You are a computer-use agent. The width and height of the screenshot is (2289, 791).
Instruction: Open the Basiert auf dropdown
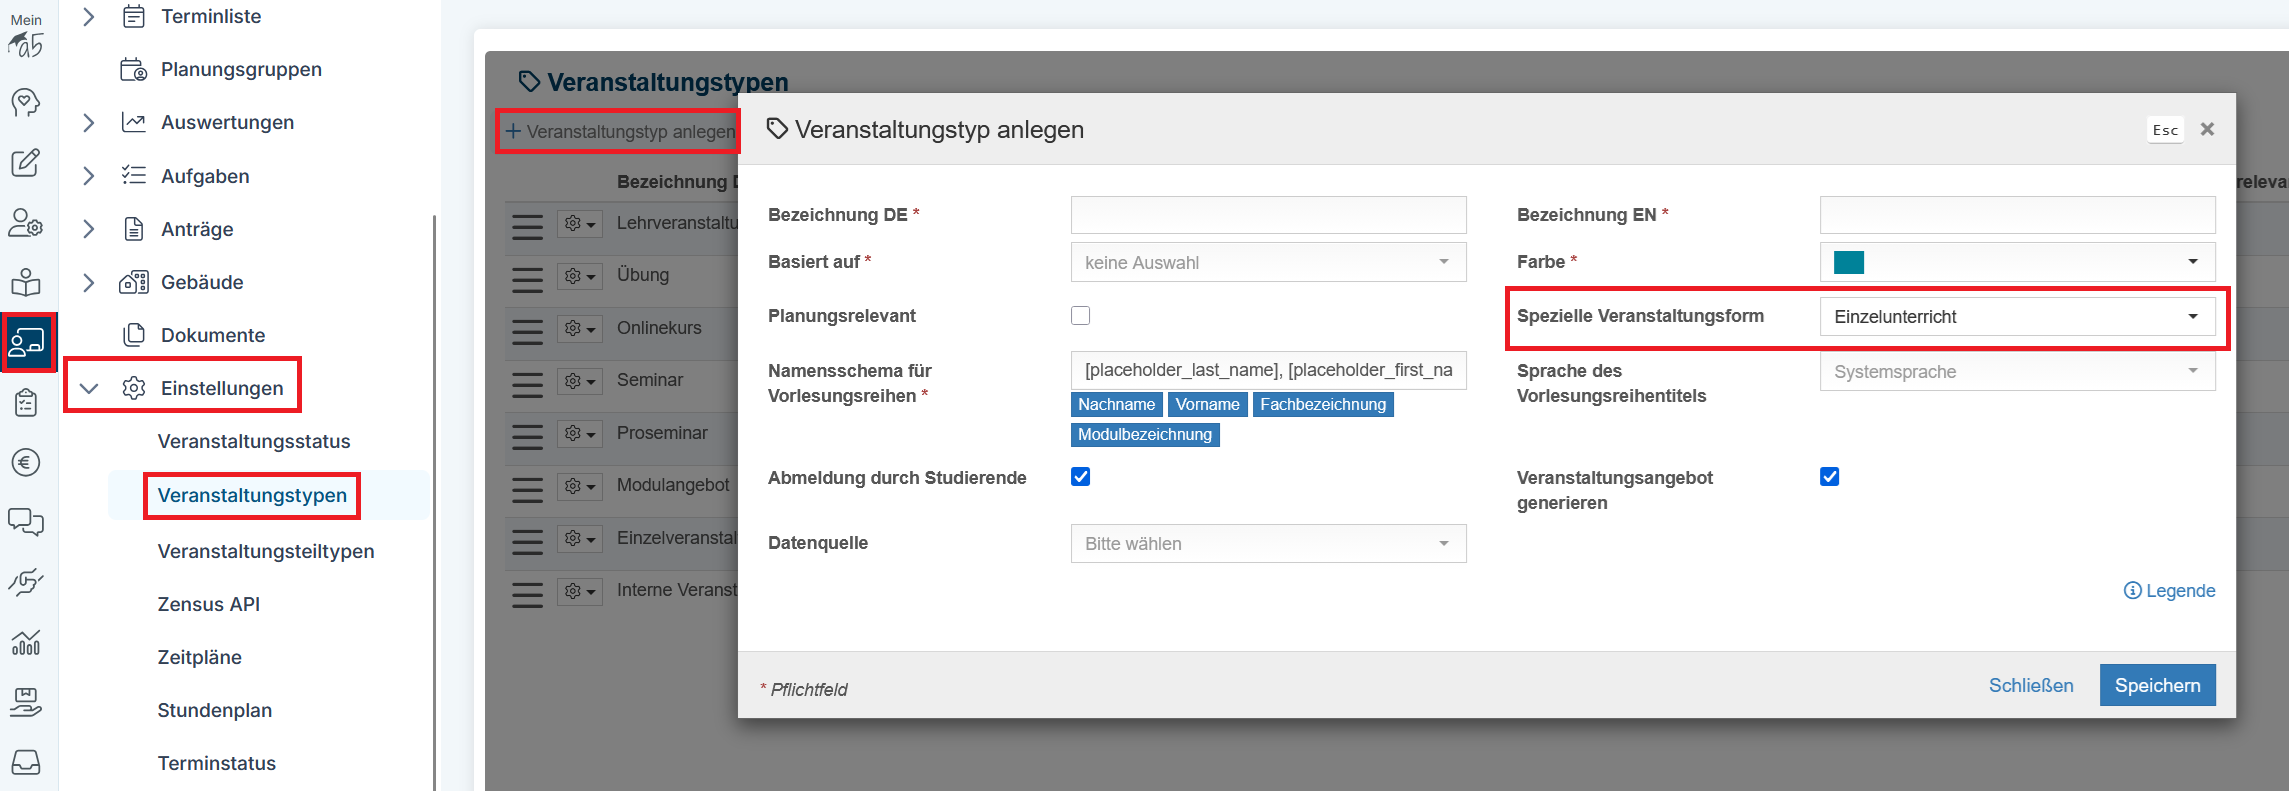coord(1268,262)
